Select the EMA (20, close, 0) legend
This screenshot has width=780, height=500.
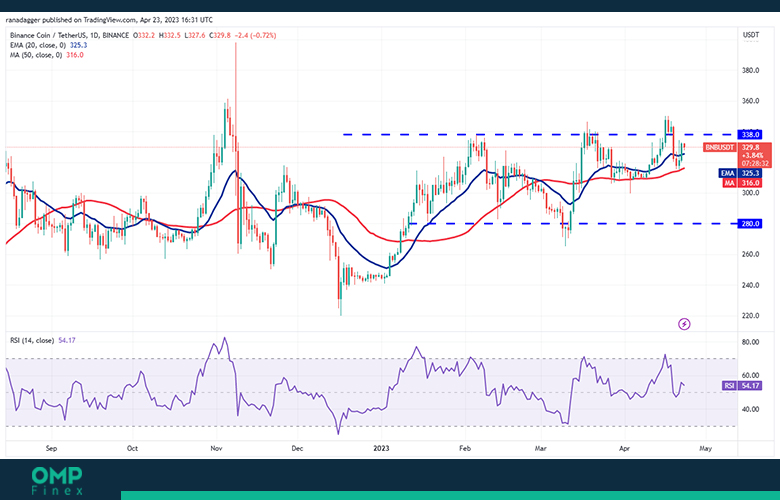[x=48, y=45]
